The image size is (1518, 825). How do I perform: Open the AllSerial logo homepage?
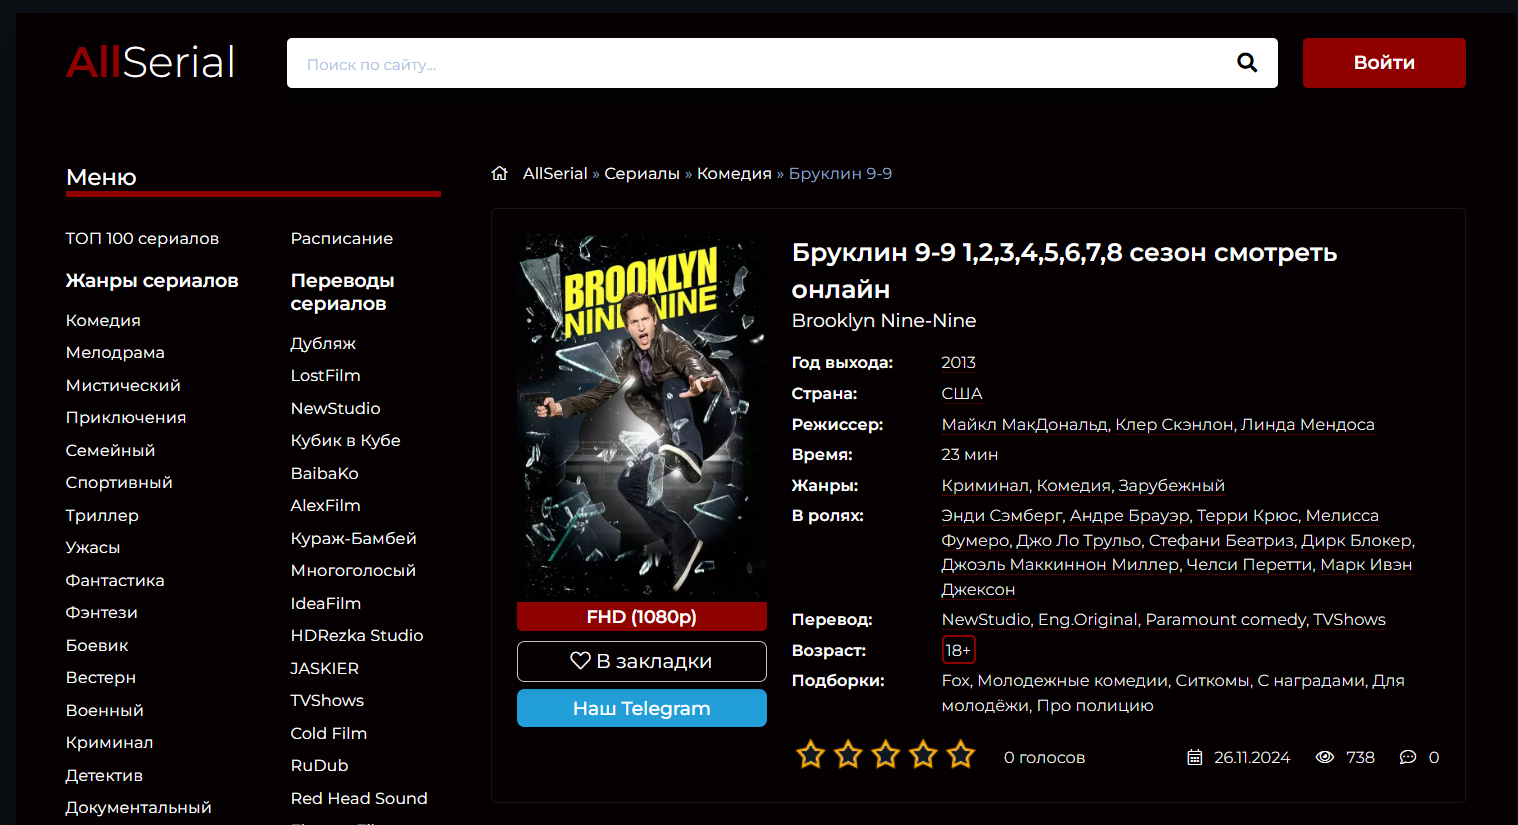150,62
